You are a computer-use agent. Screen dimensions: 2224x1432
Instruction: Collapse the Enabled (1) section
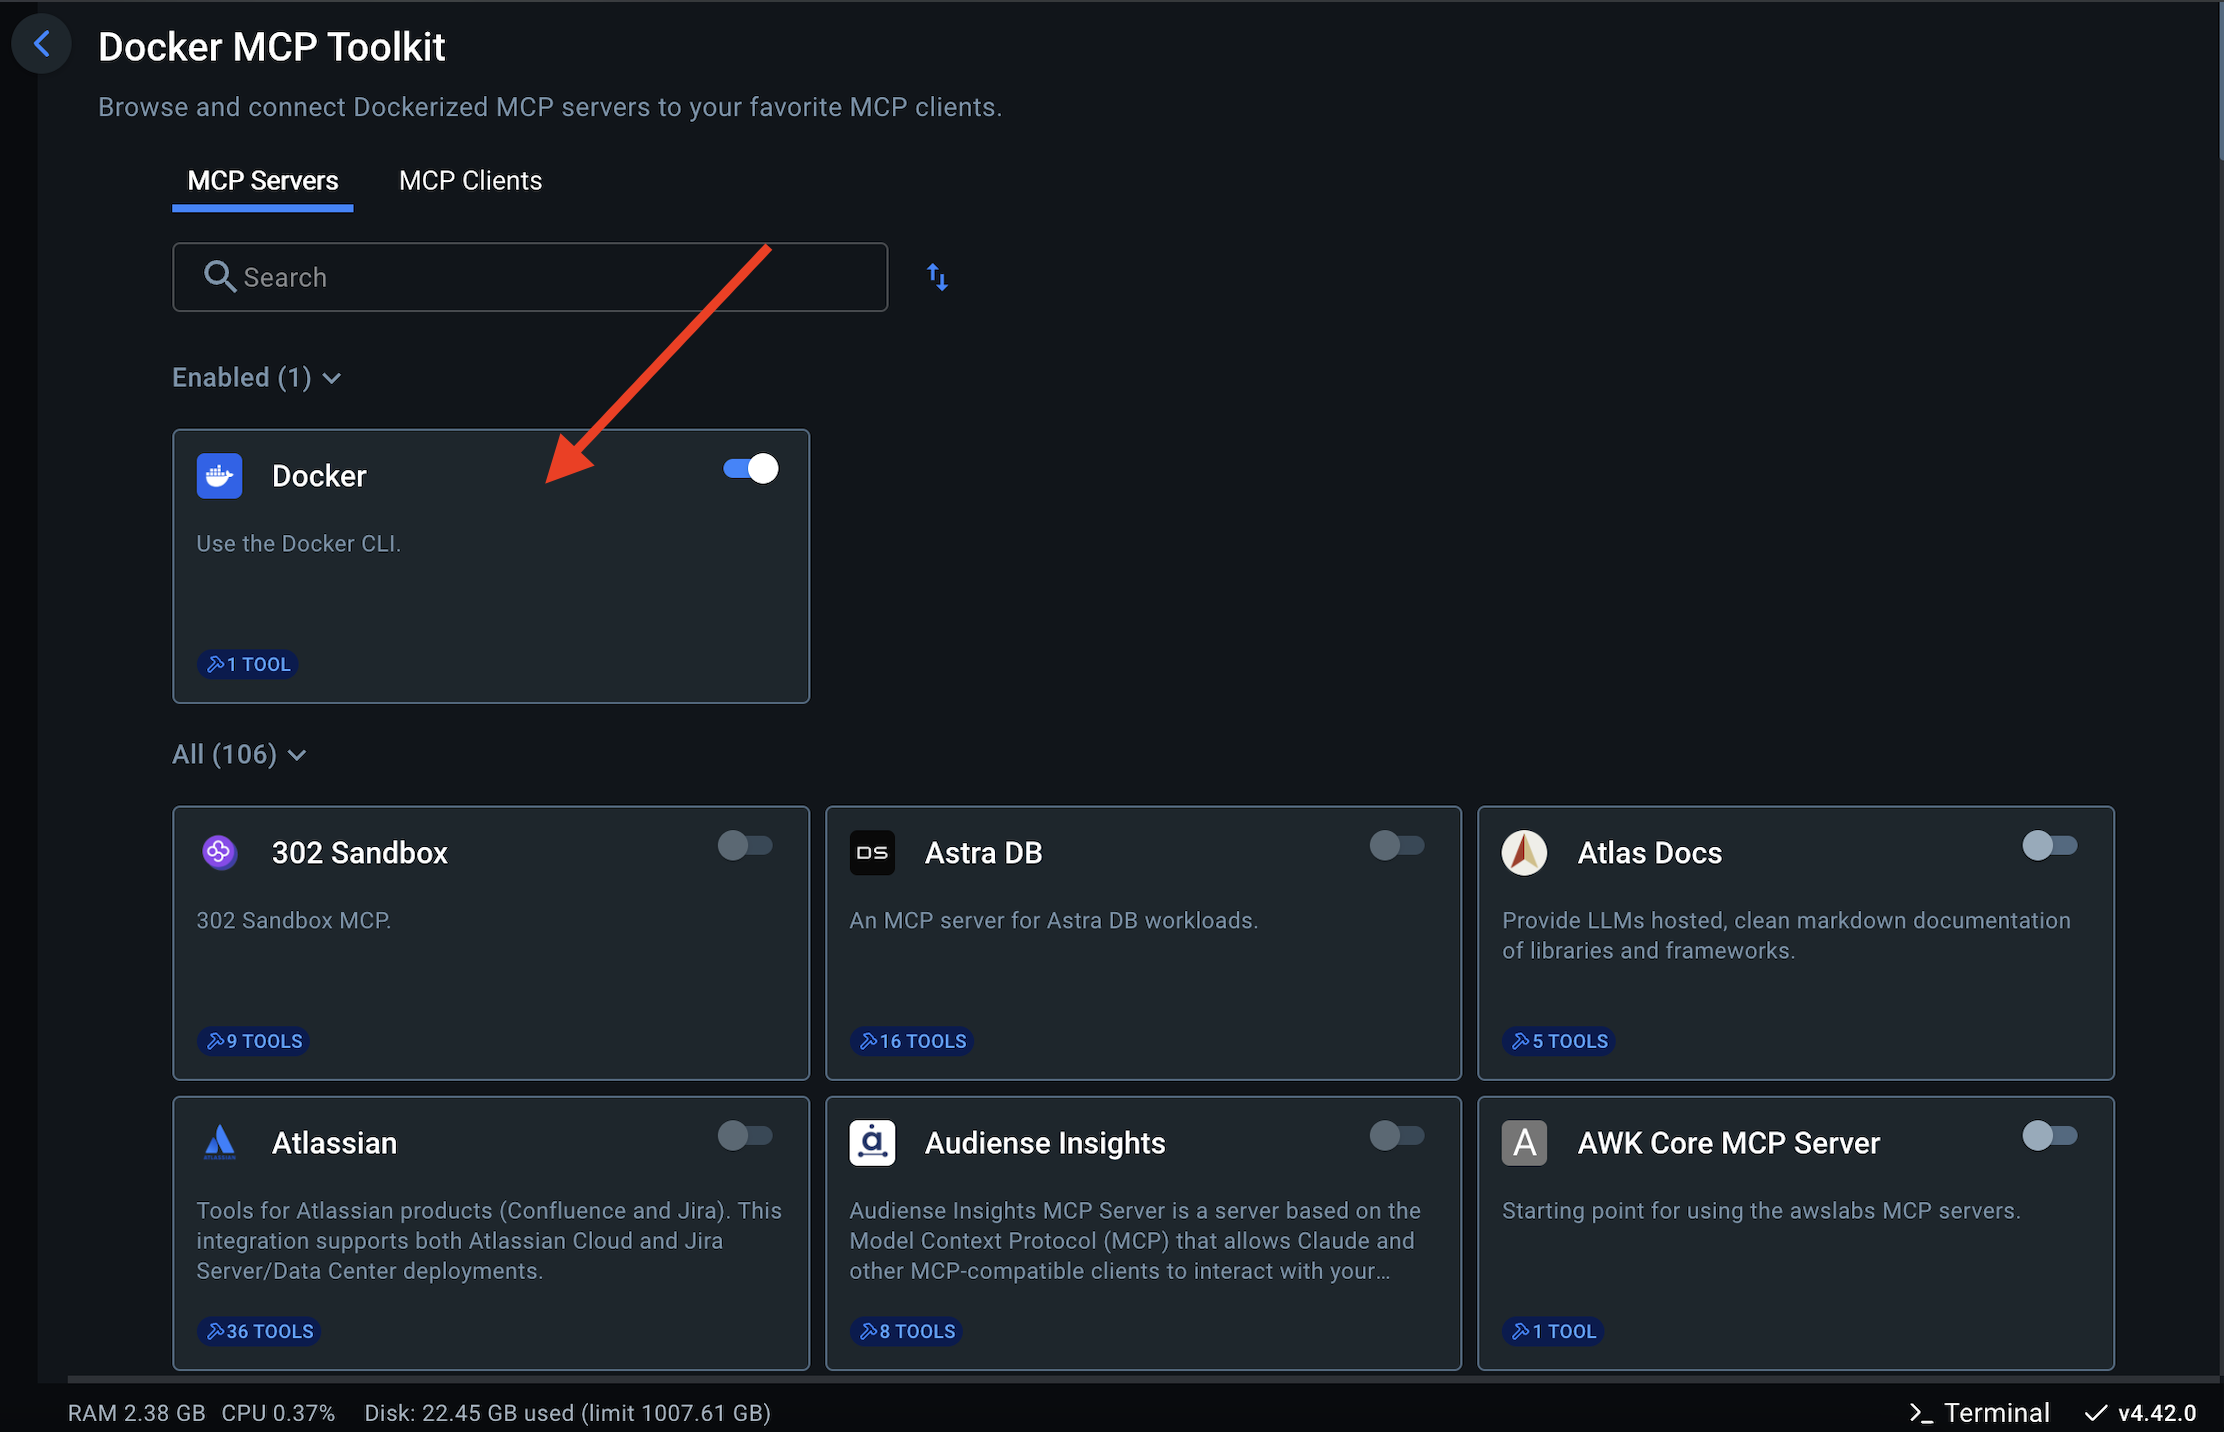tap(257, 378)
